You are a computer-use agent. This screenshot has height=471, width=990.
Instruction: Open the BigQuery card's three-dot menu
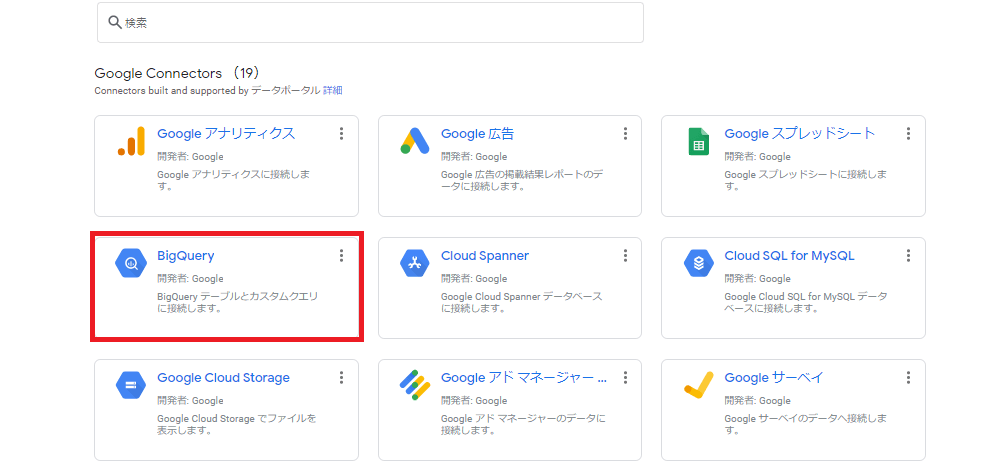342,255
